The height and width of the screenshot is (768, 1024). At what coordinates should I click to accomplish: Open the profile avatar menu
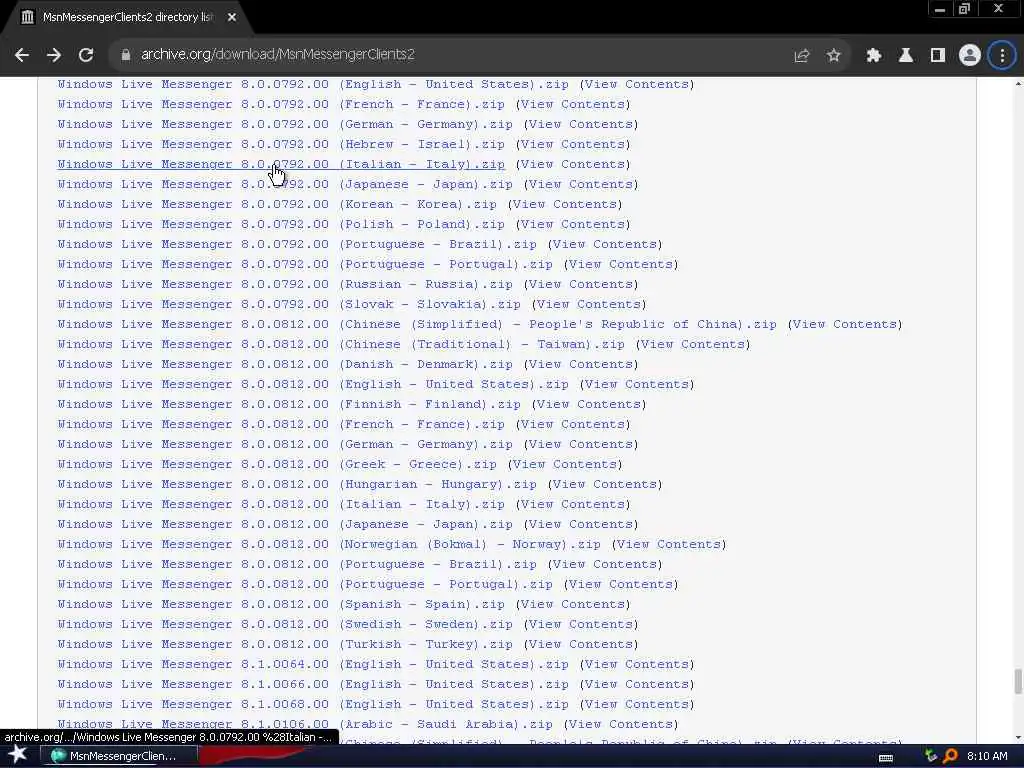pyautogui.click(x=970, y=56)
